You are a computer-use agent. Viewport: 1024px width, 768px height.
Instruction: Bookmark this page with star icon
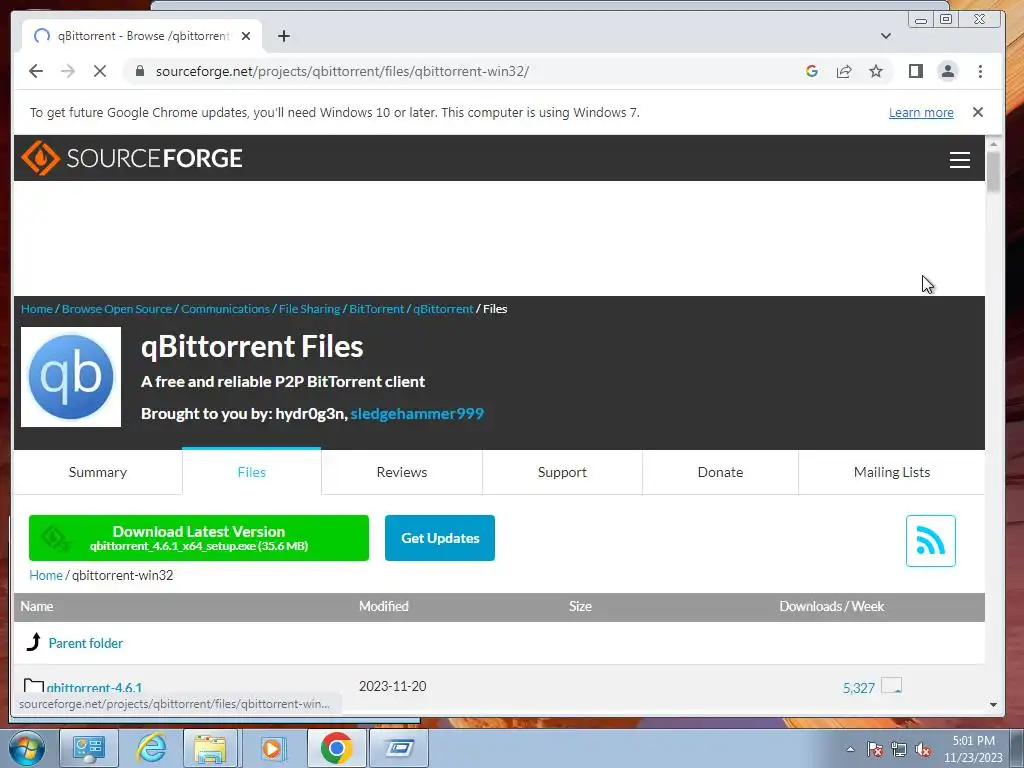(876, 71)
